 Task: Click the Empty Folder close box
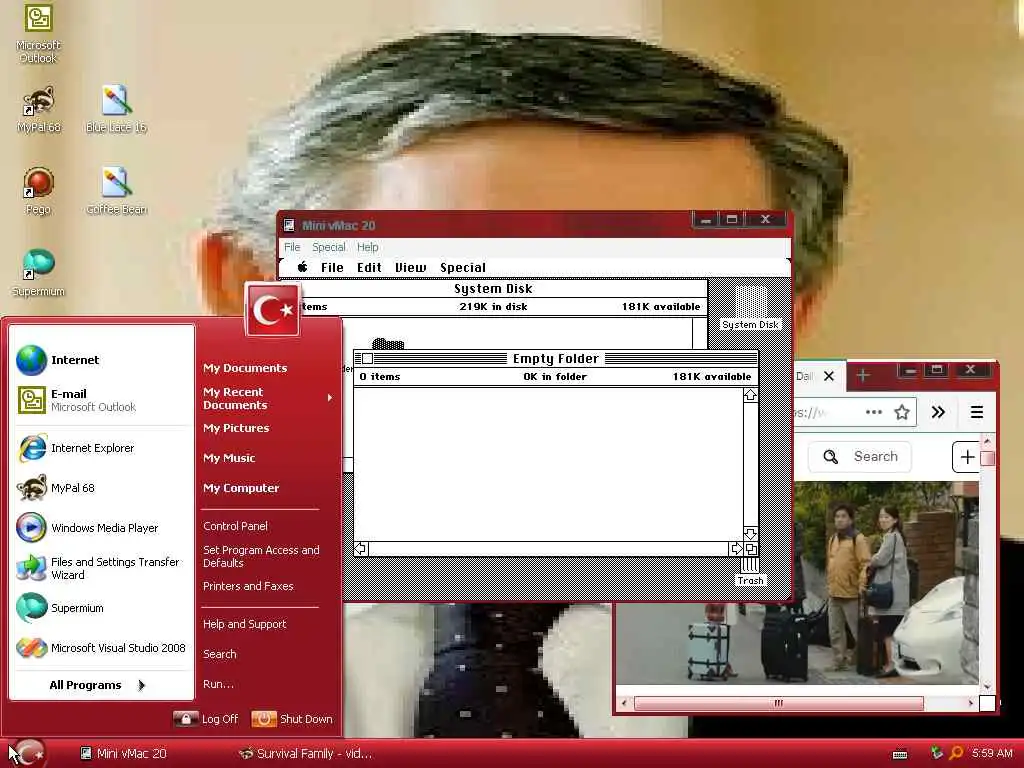(x=368, y=359)
